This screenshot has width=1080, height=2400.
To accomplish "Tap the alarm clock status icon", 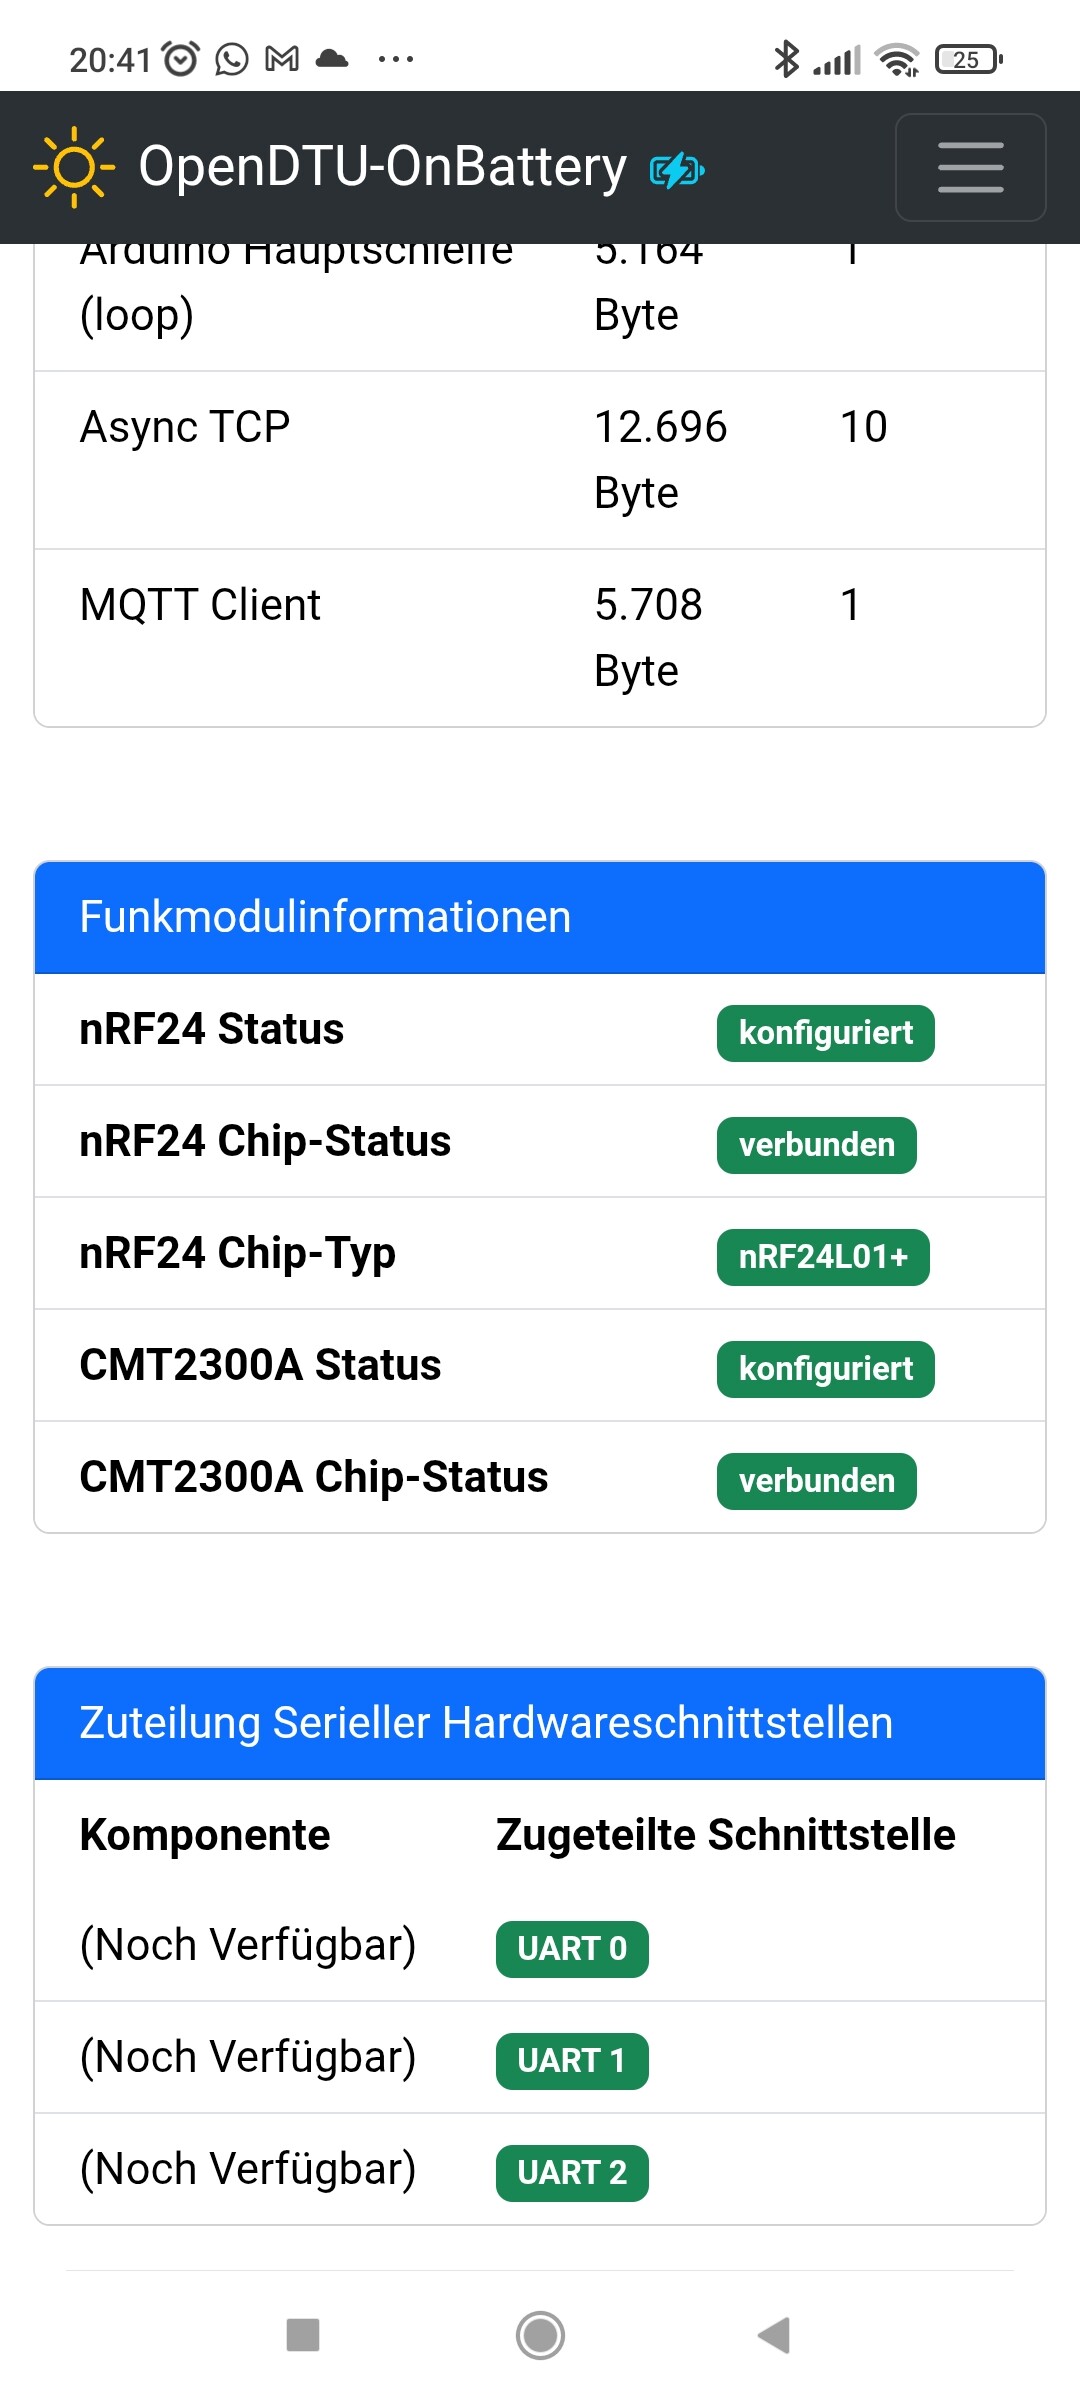I will coord(181,59).
